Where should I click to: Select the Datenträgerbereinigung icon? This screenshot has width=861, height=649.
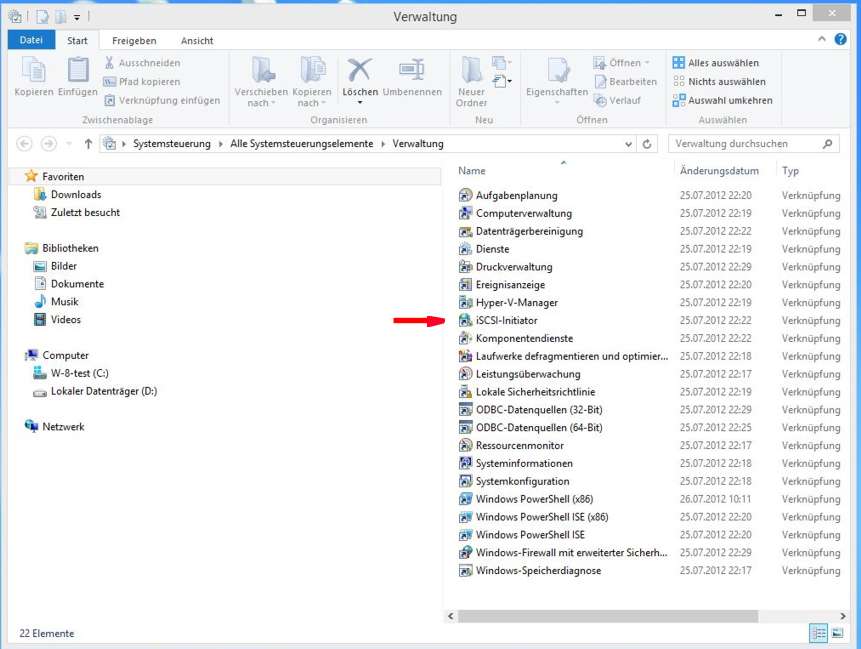465,231
